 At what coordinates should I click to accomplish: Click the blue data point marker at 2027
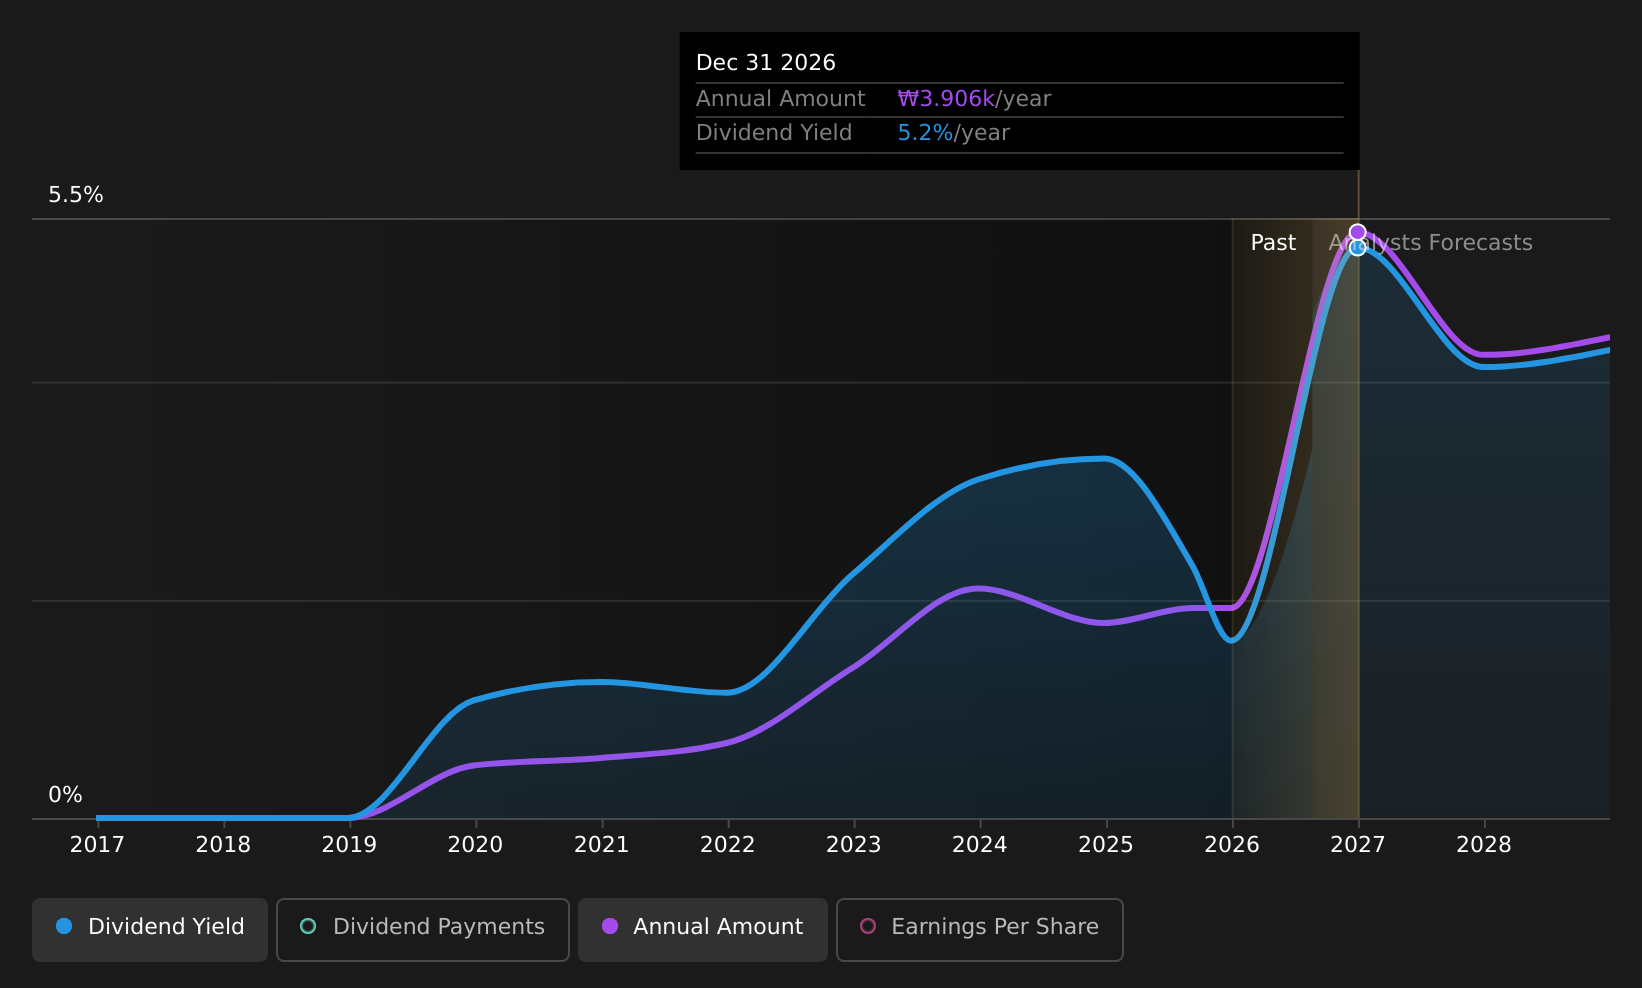1357,247
